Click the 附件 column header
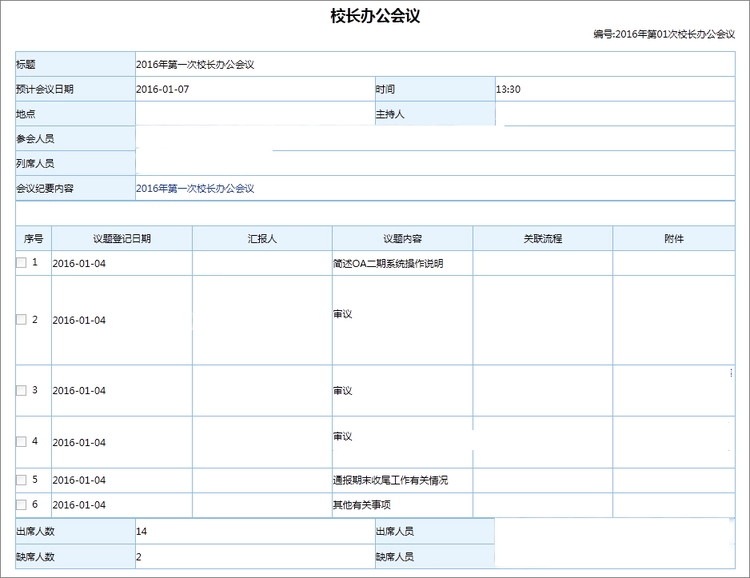750x578 pixels. (x=674, y=239)
